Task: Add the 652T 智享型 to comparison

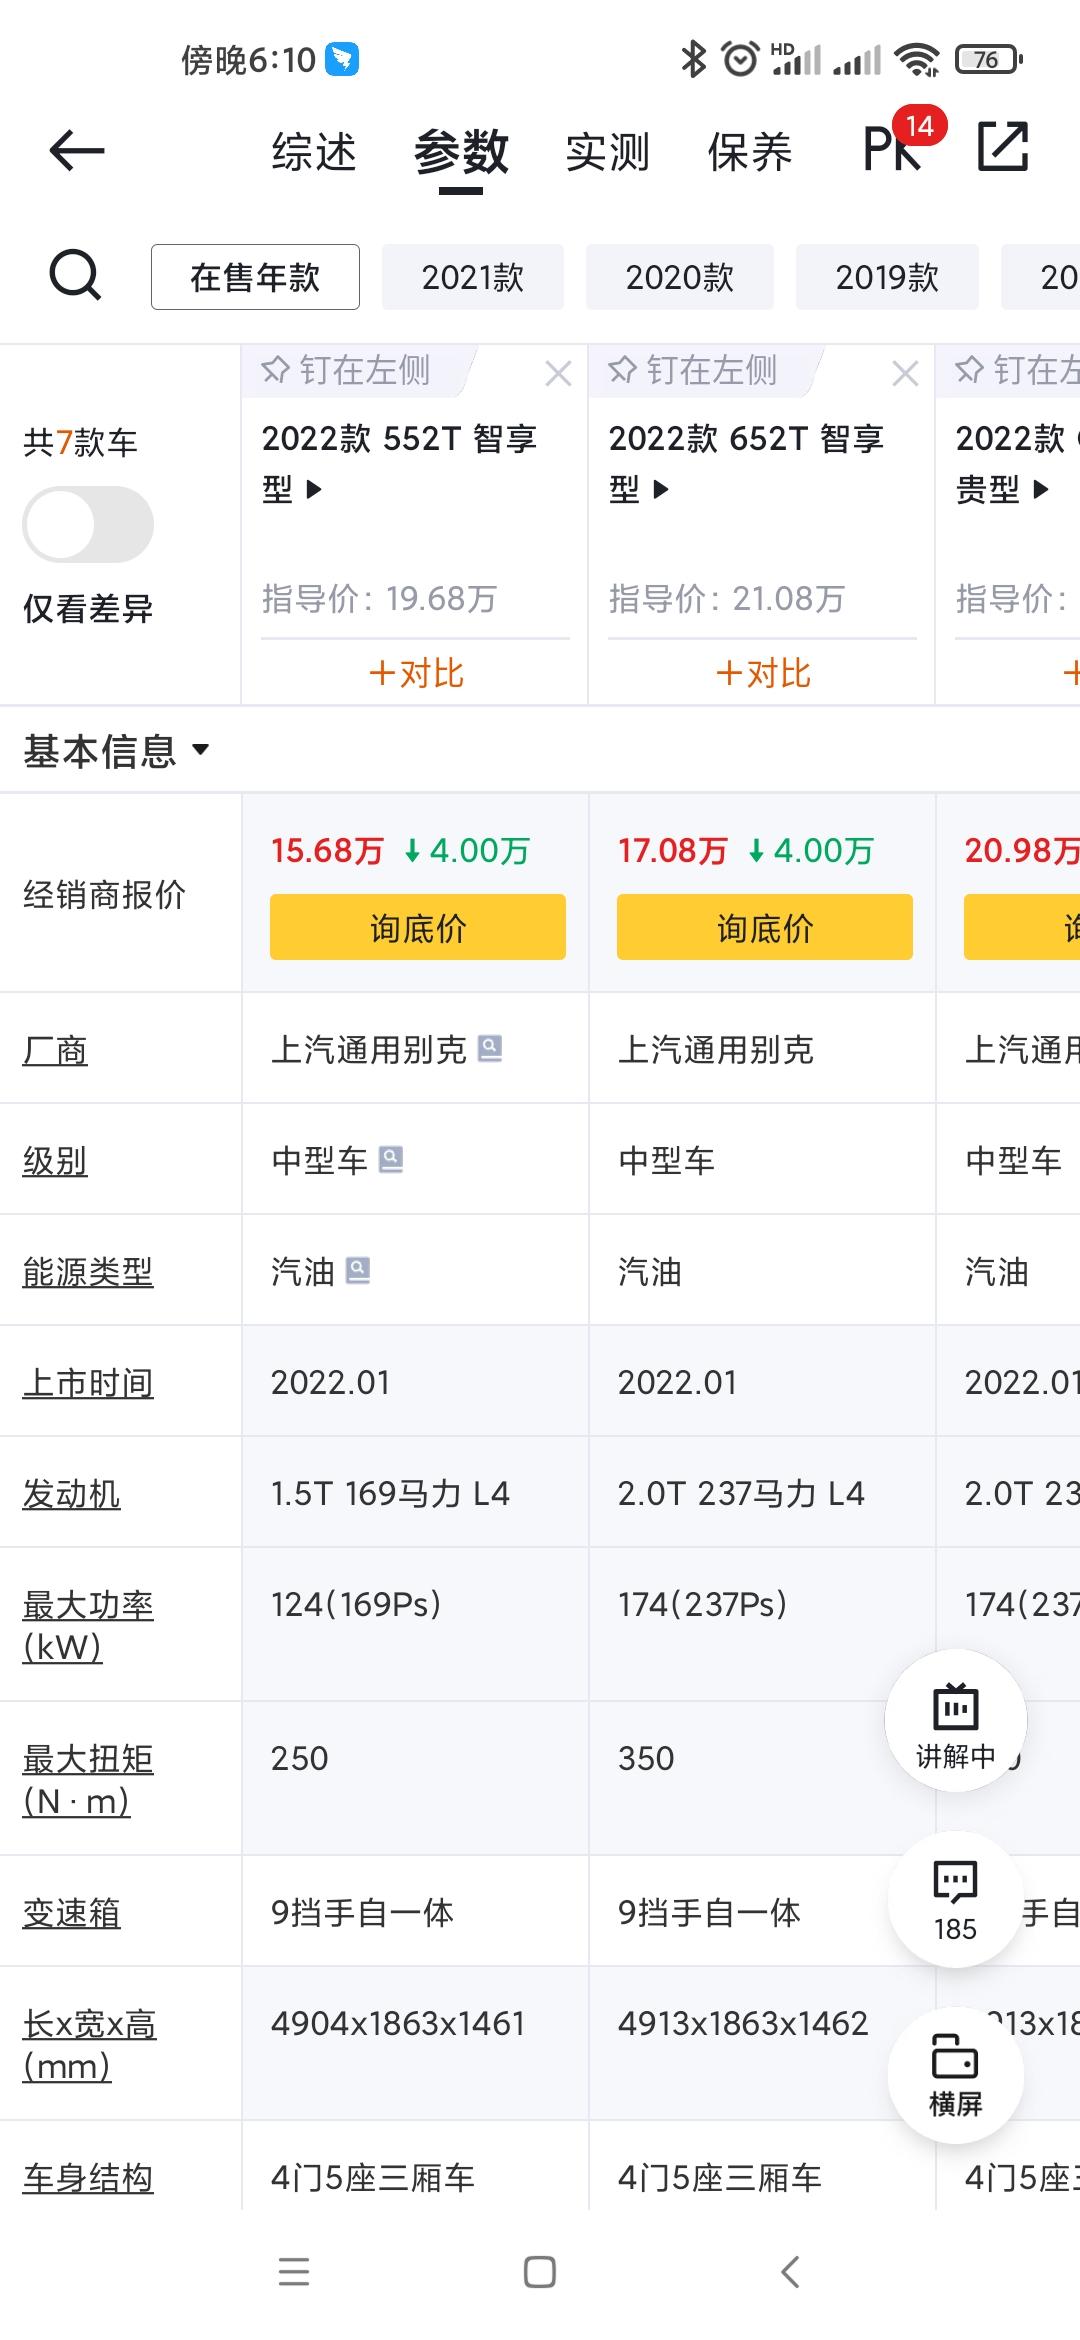Action: [763, 673]
